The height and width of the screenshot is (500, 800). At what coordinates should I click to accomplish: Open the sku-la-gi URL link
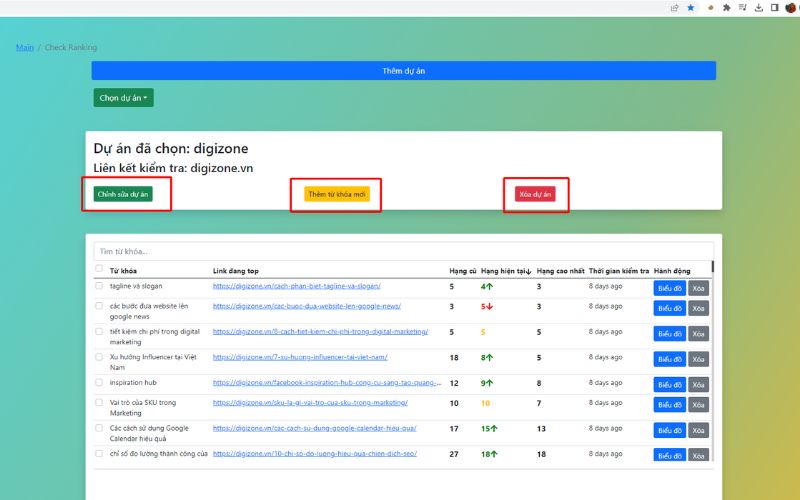pos(310,403)
